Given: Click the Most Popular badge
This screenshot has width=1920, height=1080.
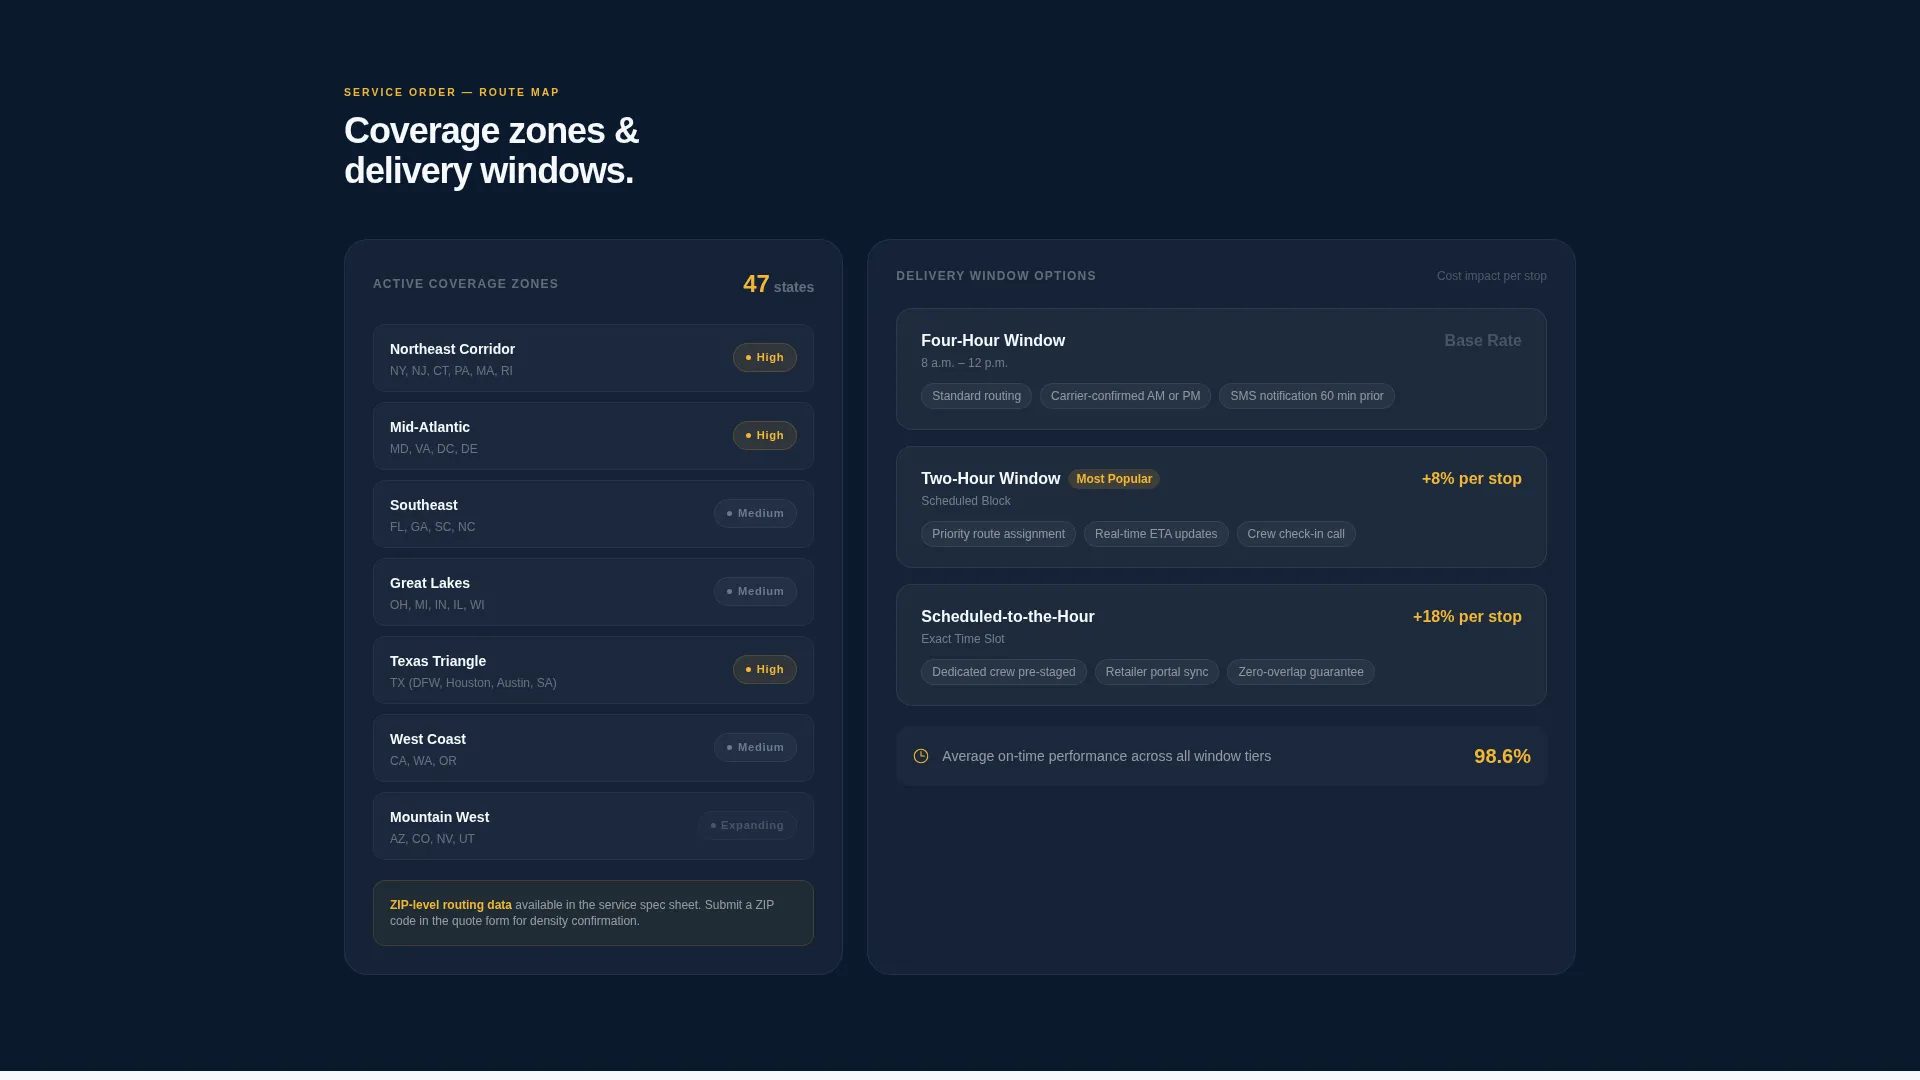Looking at the screenshot, I should click(1114, 479).
